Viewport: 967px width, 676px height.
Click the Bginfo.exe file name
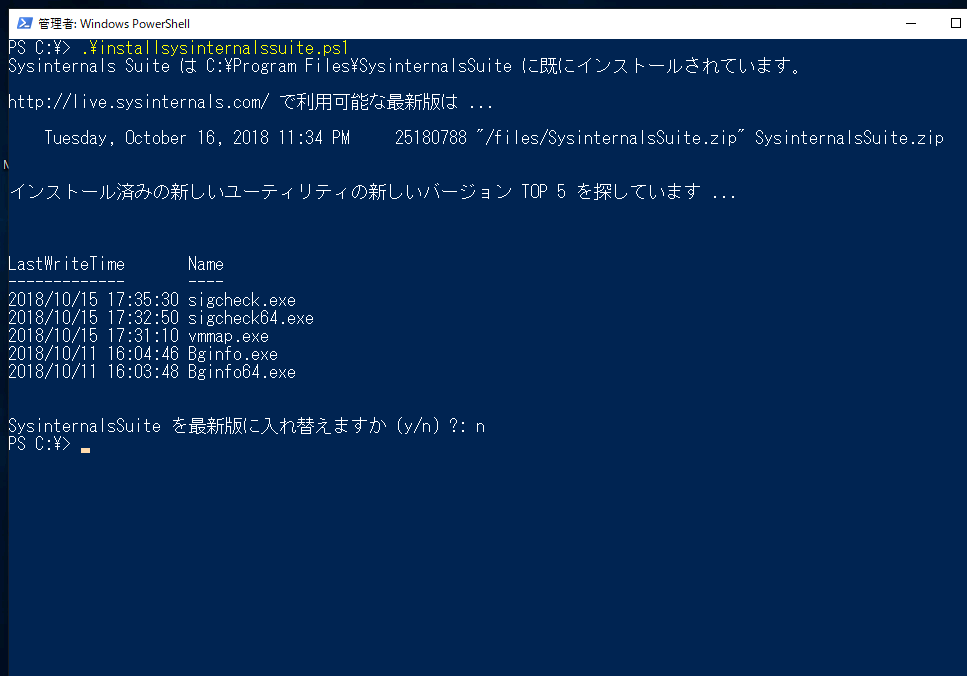232,353
